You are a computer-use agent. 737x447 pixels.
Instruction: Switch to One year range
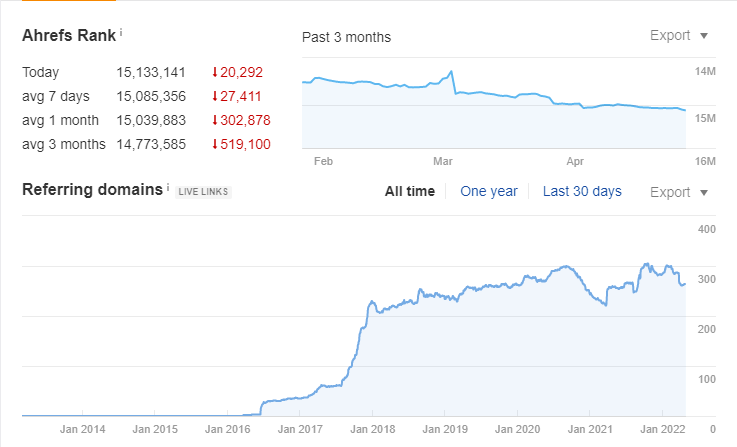489,191
